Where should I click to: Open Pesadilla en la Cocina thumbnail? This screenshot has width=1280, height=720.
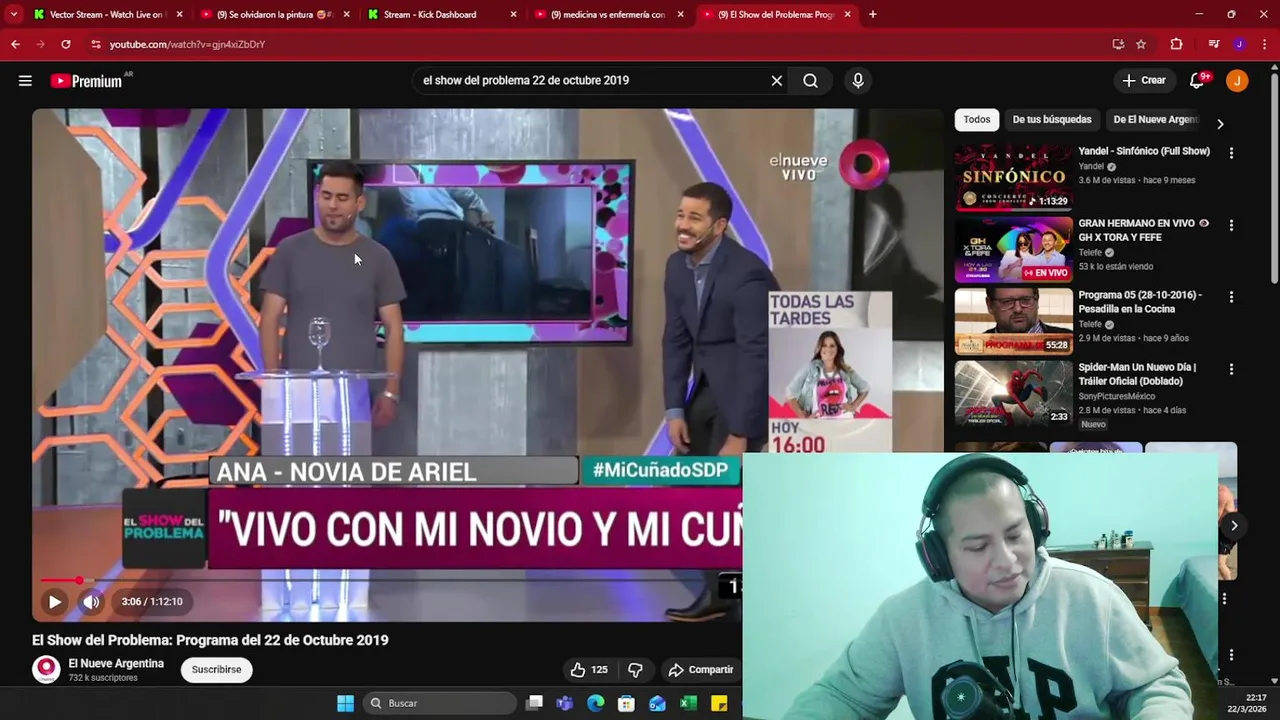[x=1013, y=322]
